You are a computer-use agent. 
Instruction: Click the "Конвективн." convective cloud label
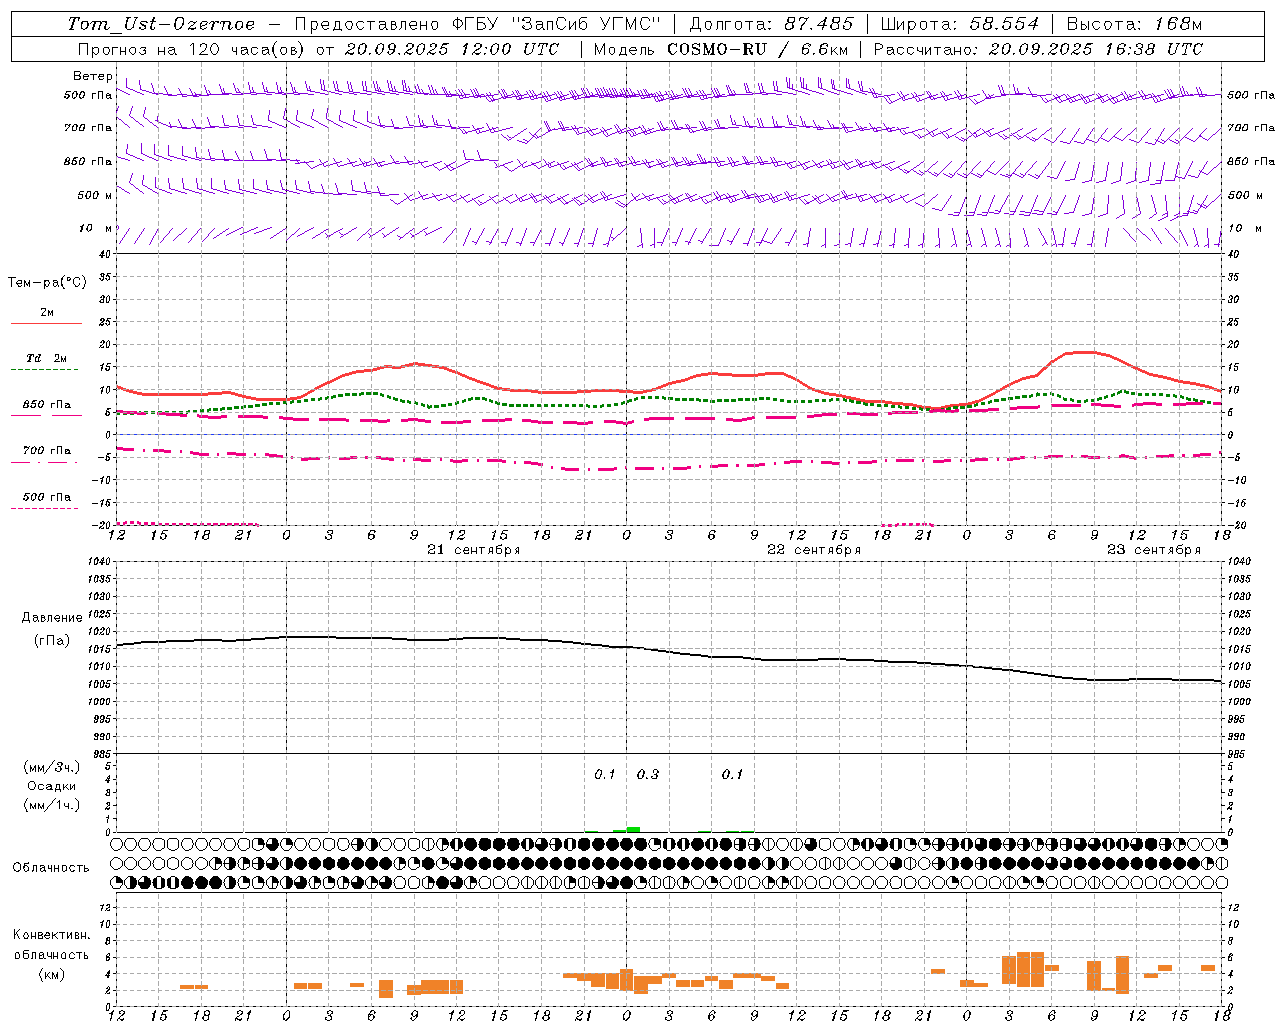pos(52,935)
